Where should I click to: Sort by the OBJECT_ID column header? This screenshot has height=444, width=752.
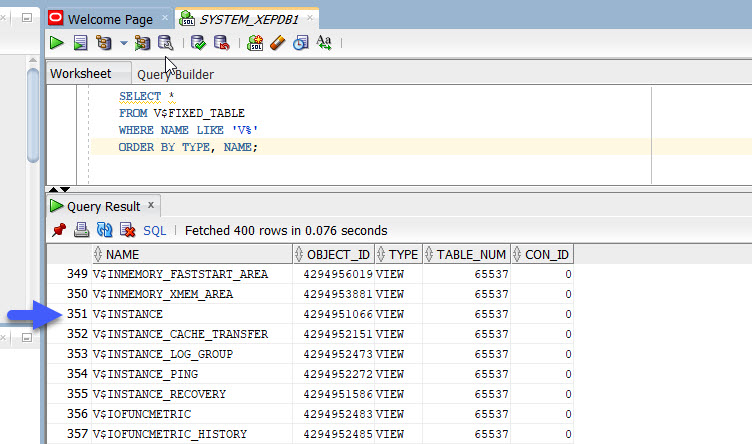[x=334, y=255]
